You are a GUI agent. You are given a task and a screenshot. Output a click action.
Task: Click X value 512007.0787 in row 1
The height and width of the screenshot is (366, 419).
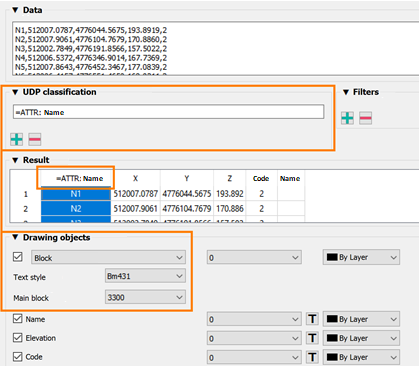click(135, 194)
